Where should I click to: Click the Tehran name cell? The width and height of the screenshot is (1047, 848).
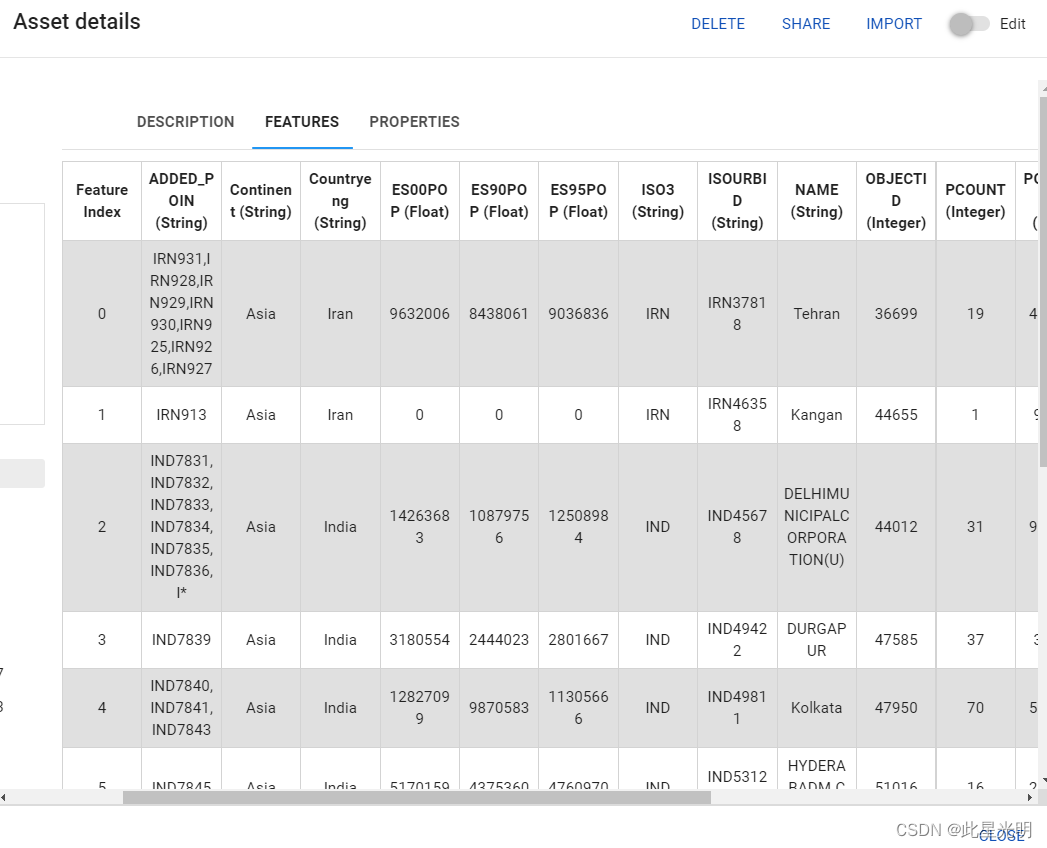[817, 313]
